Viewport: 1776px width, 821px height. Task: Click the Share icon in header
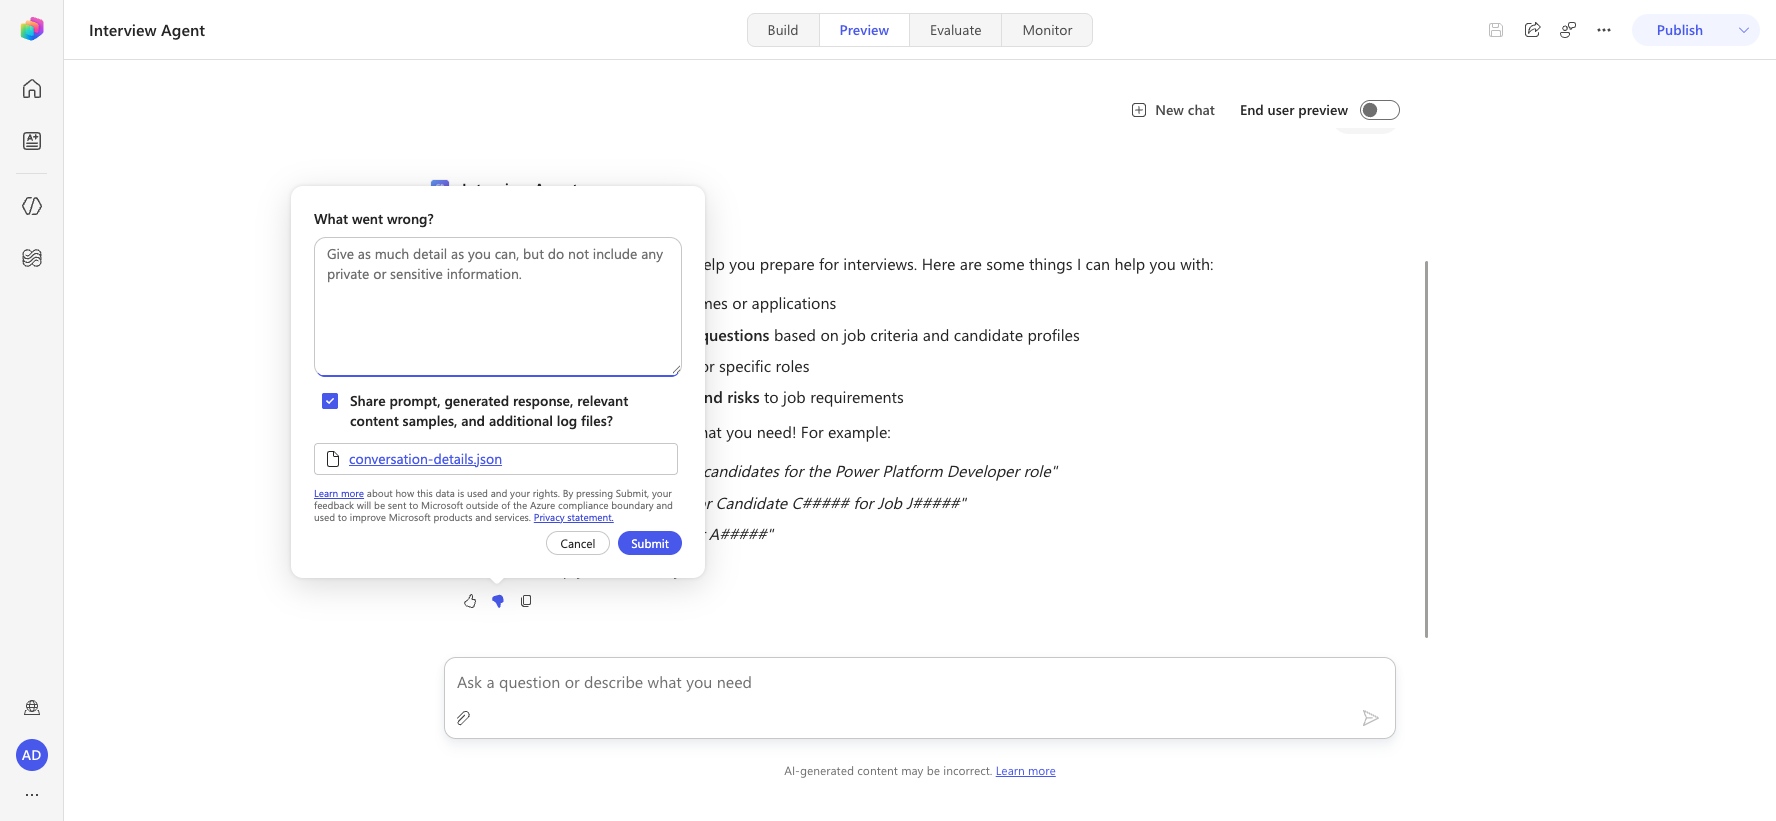(x=1532, y=30)
